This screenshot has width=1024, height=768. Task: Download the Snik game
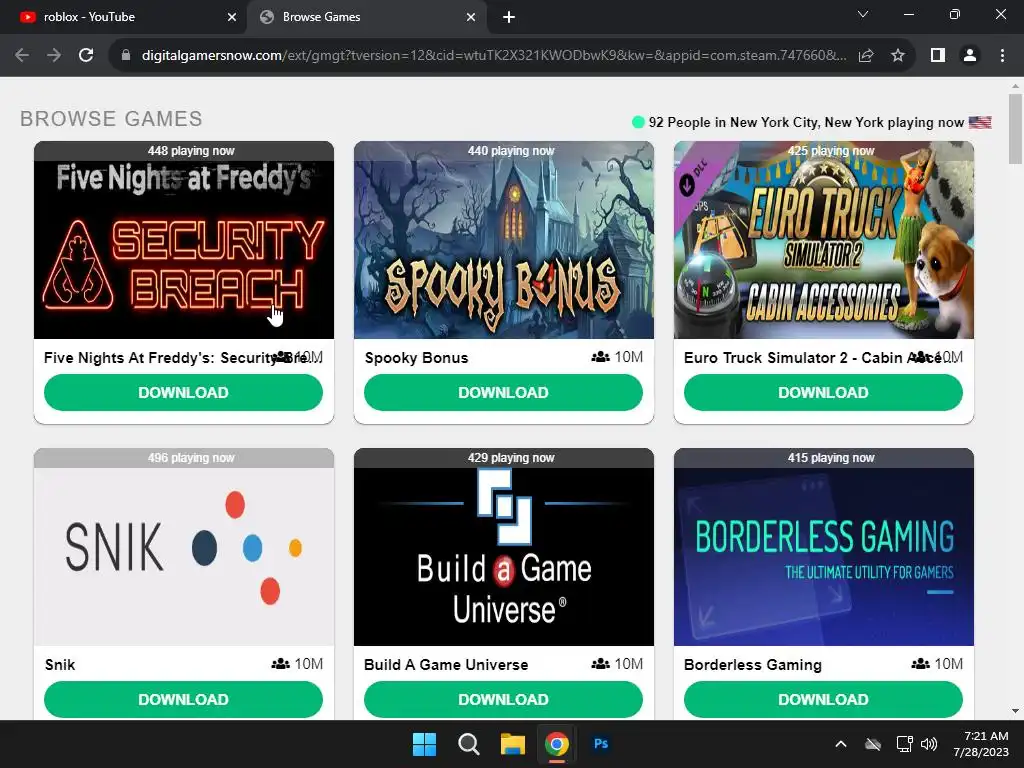pos(184,699)
